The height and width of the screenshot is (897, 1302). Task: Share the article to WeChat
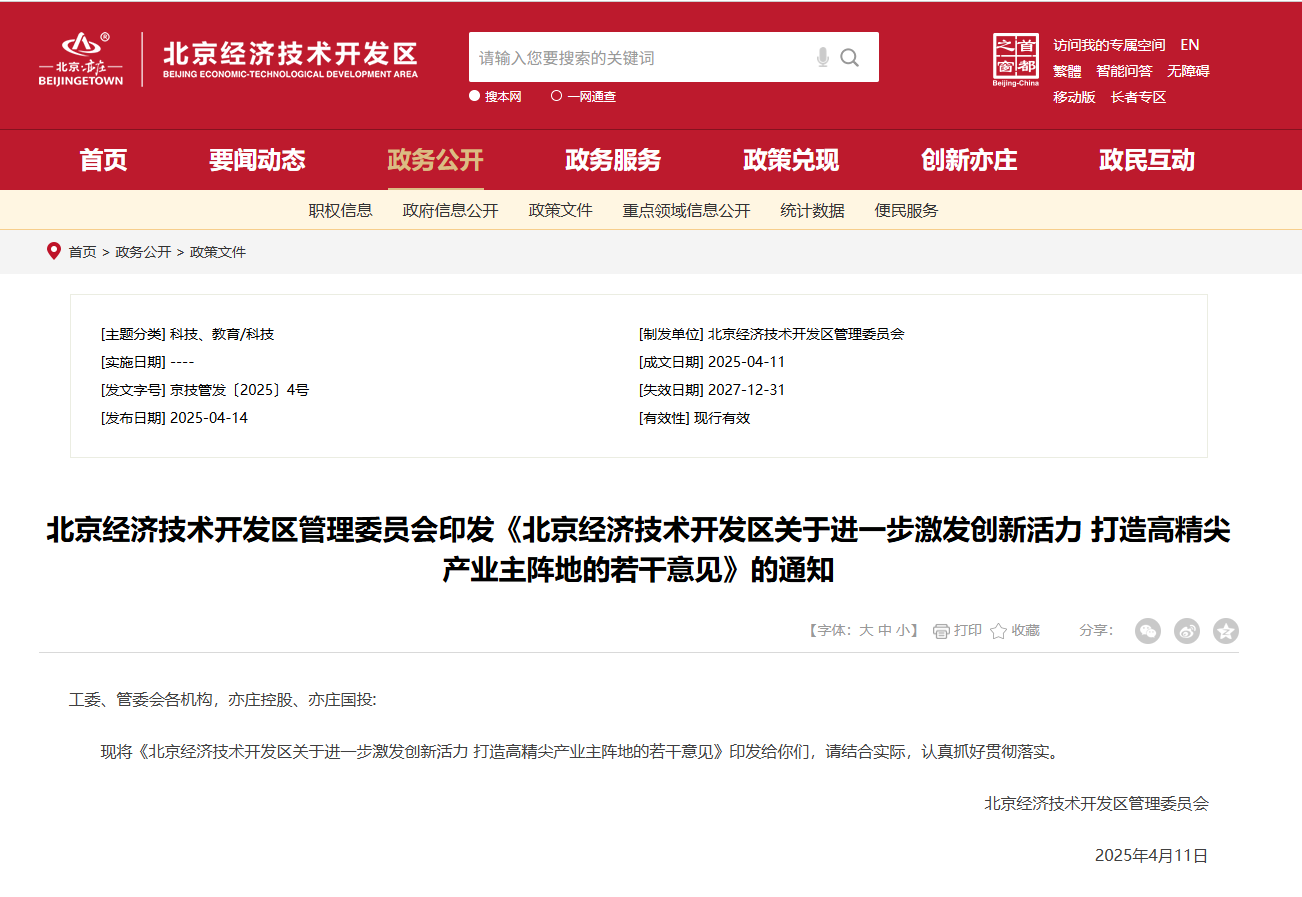tap(1147, 631)
